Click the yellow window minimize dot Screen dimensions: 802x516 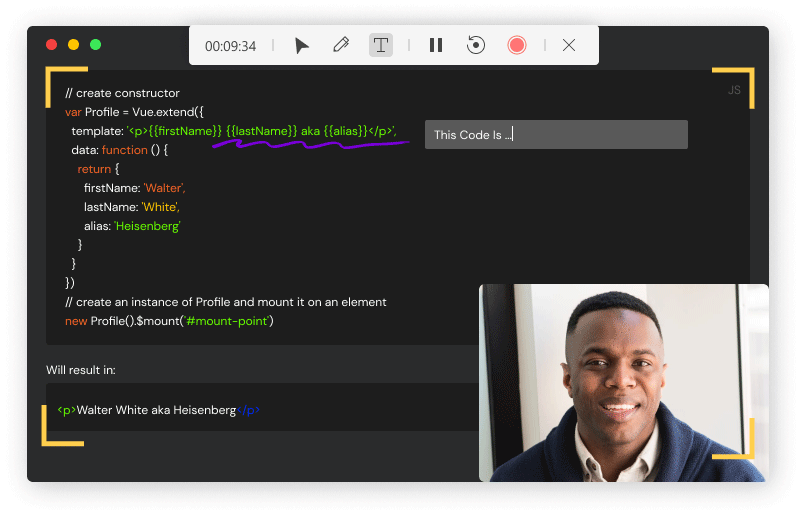click(x=74, y=44)
